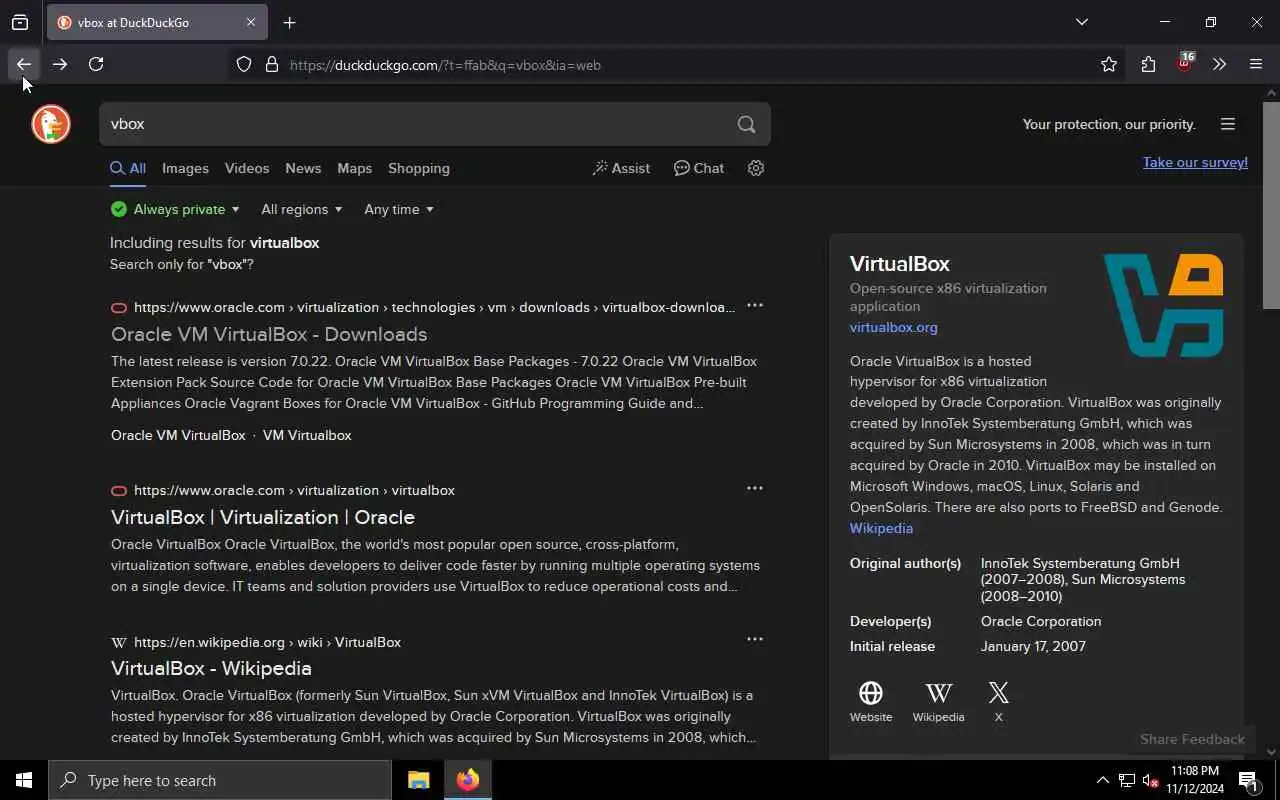Go forward with the forward arrow

point(60,64)
